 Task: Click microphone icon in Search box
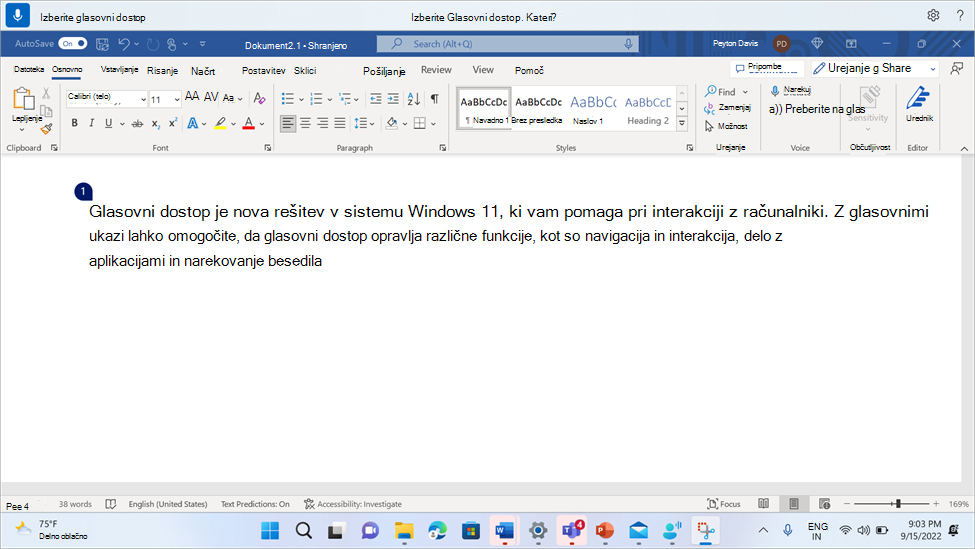coord(628,44)
